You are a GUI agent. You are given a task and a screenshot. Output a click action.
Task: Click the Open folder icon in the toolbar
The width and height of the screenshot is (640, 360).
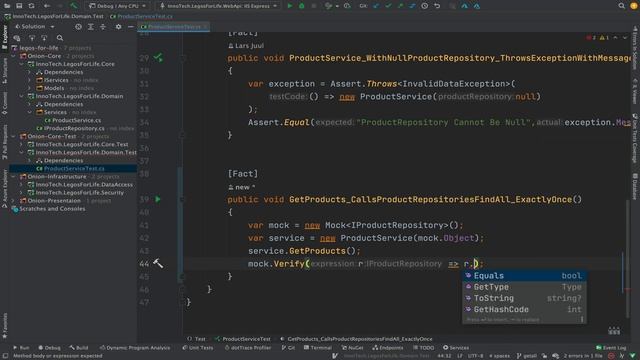(x=7, y=6)
